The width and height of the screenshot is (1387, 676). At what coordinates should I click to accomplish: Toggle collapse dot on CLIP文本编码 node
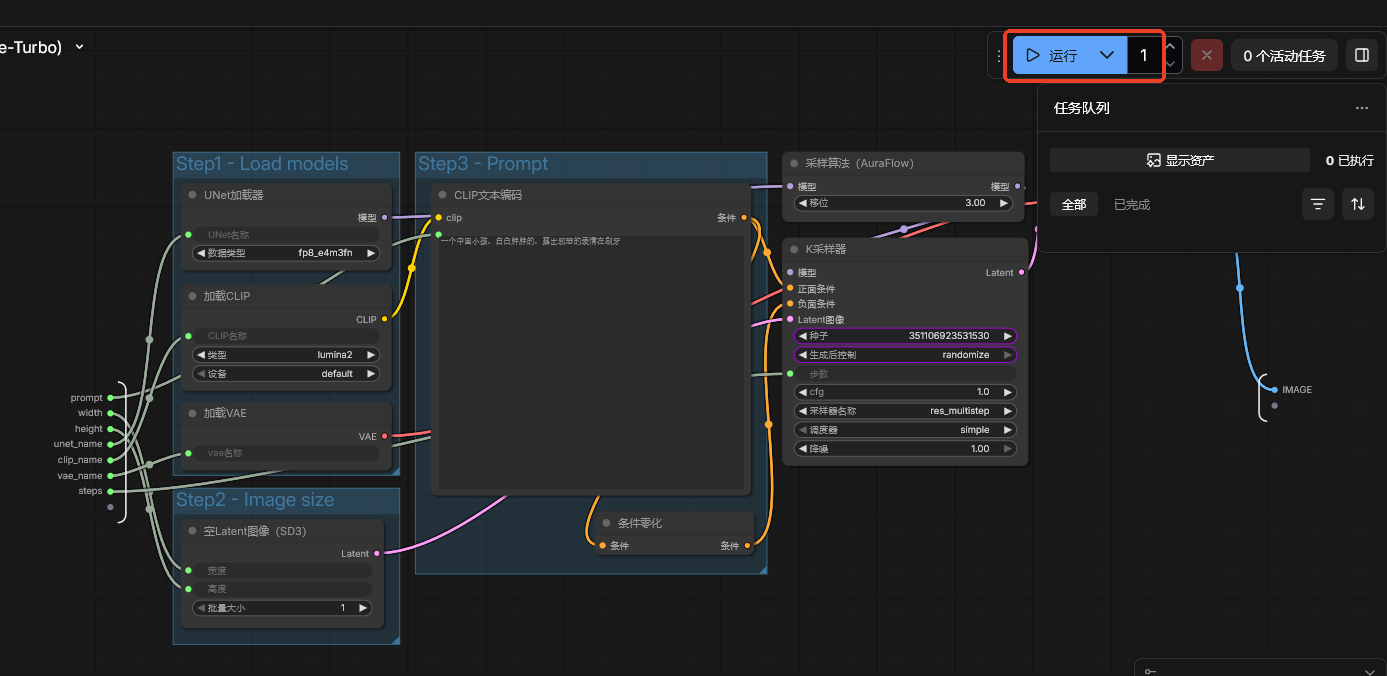coord(442,195)
